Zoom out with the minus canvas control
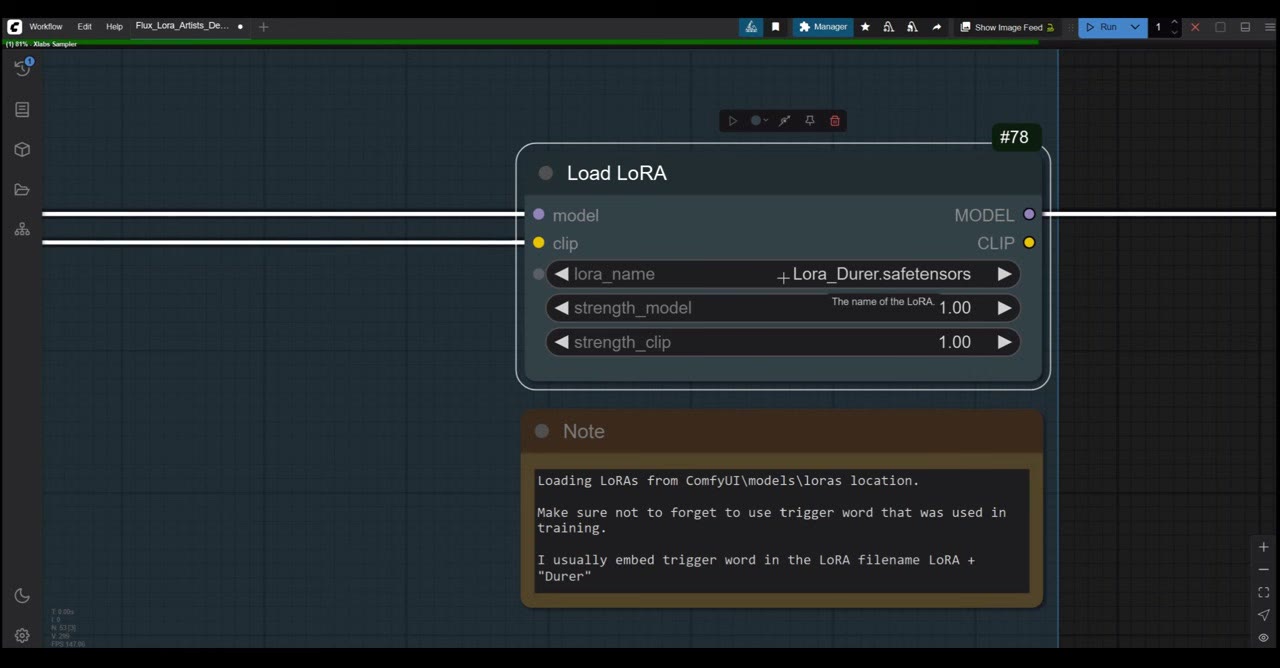This screenshot has width=1280, height=668. 1263,570
